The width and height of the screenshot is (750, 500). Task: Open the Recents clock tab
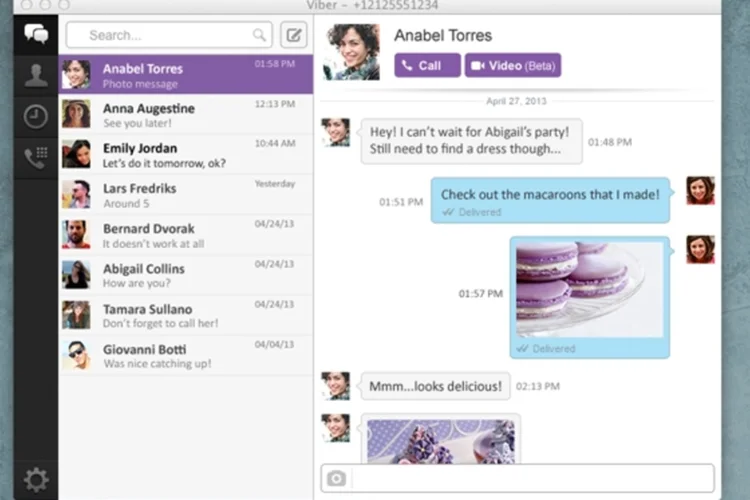[36, 116]
